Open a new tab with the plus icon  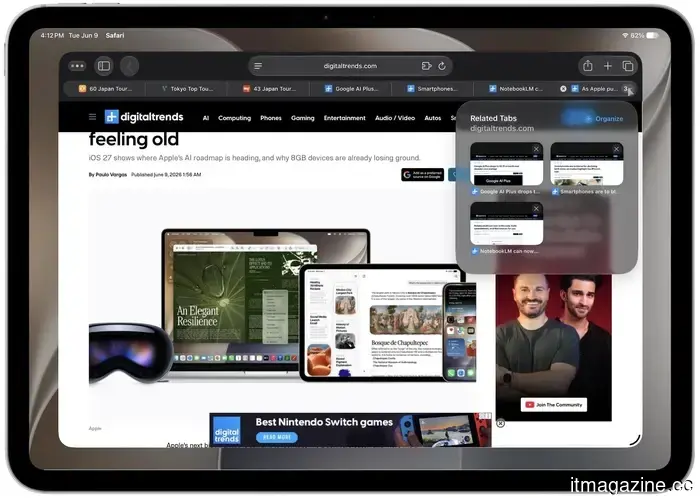[608, 66]
